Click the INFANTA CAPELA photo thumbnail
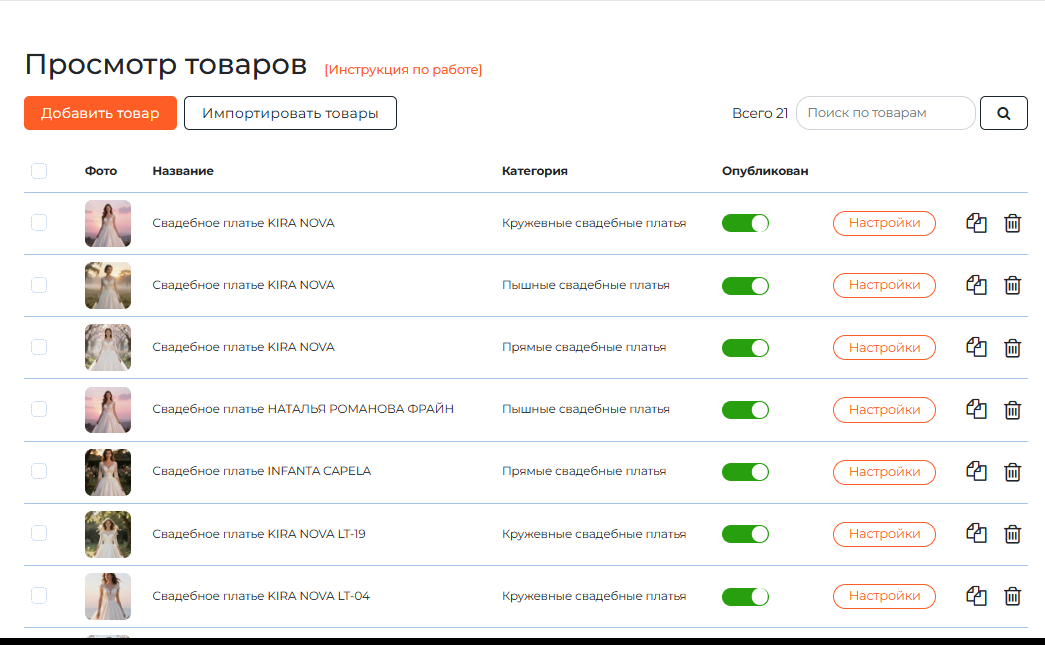The image size is (1045, 645). pyautogui.click(x=108, y=472)
